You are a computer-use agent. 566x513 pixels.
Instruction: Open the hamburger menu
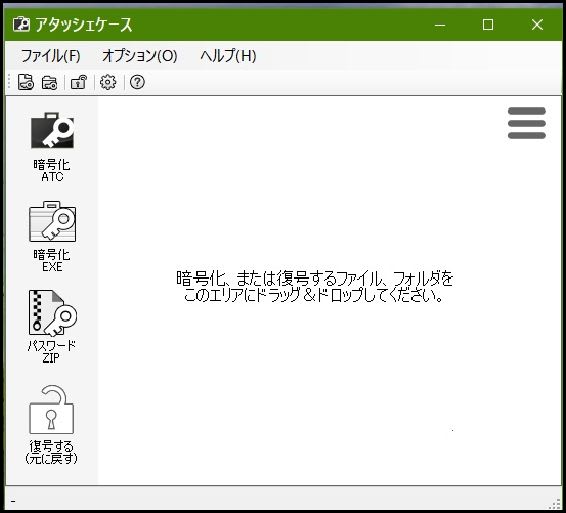click(x=527, y=123)
